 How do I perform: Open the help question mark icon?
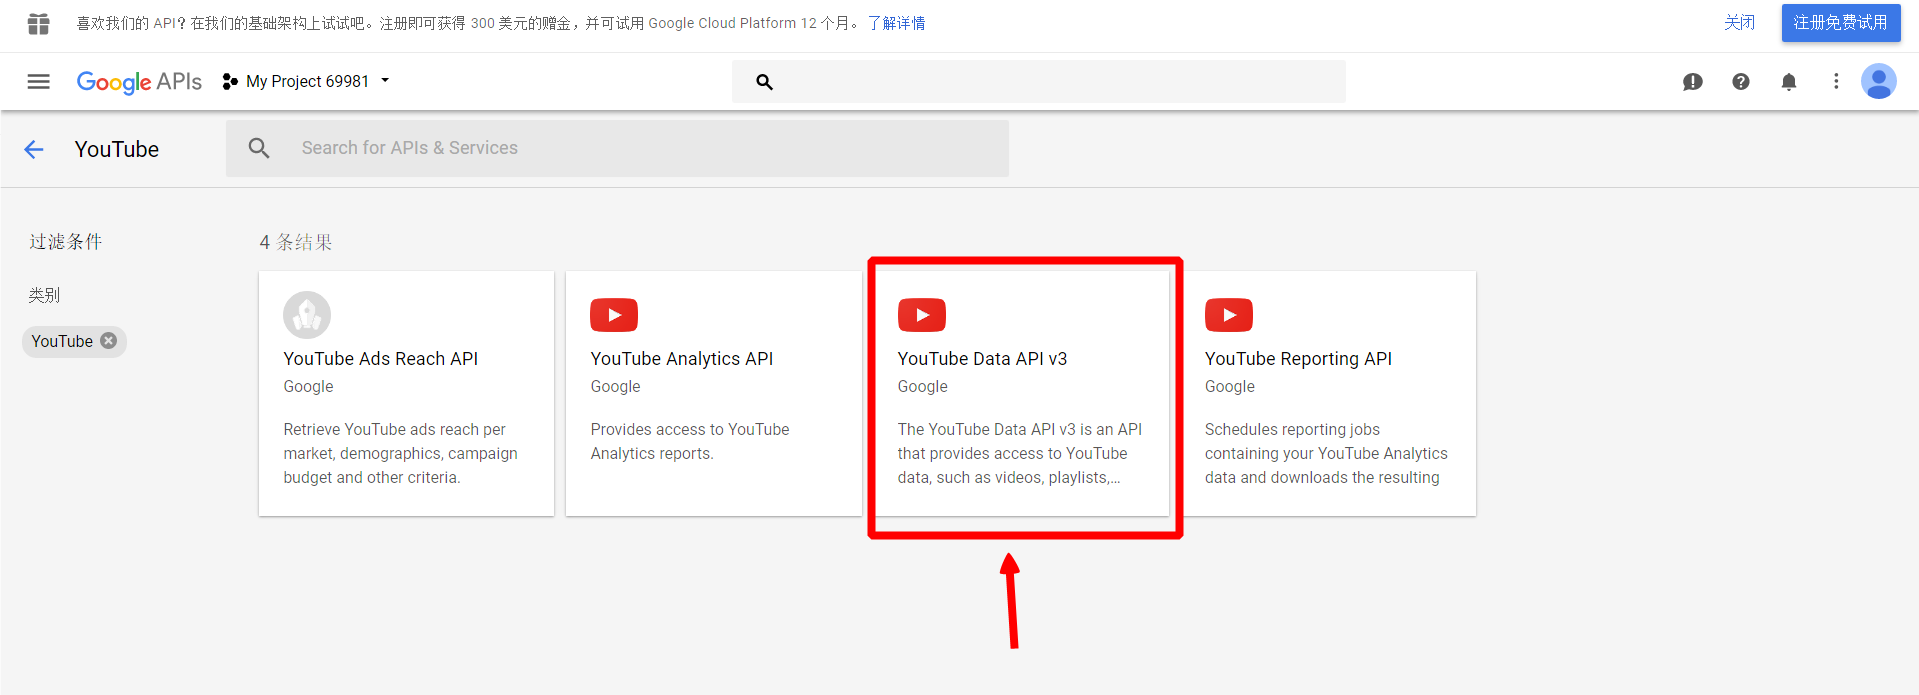(x=1740, y=82)
